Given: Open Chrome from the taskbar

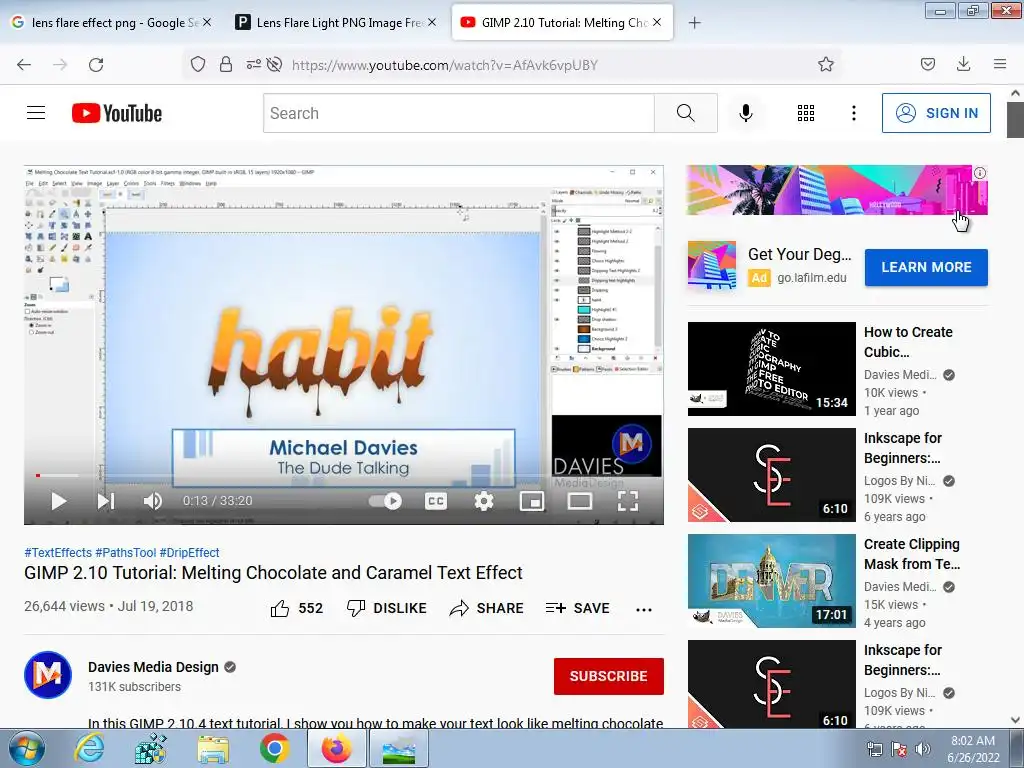Looking at the screenshot, I should 274,748.
